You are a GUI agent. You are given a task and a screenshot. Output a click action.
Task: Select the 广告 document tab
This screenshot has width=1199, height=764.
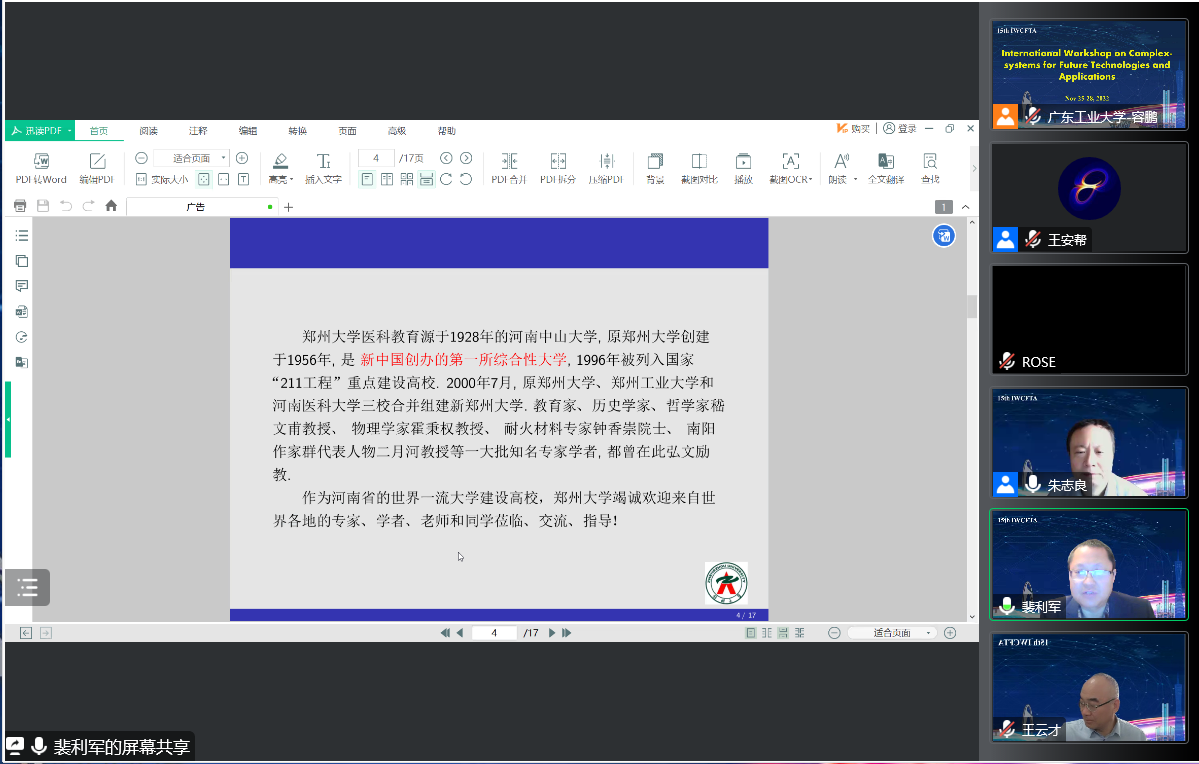click(201, 206)
